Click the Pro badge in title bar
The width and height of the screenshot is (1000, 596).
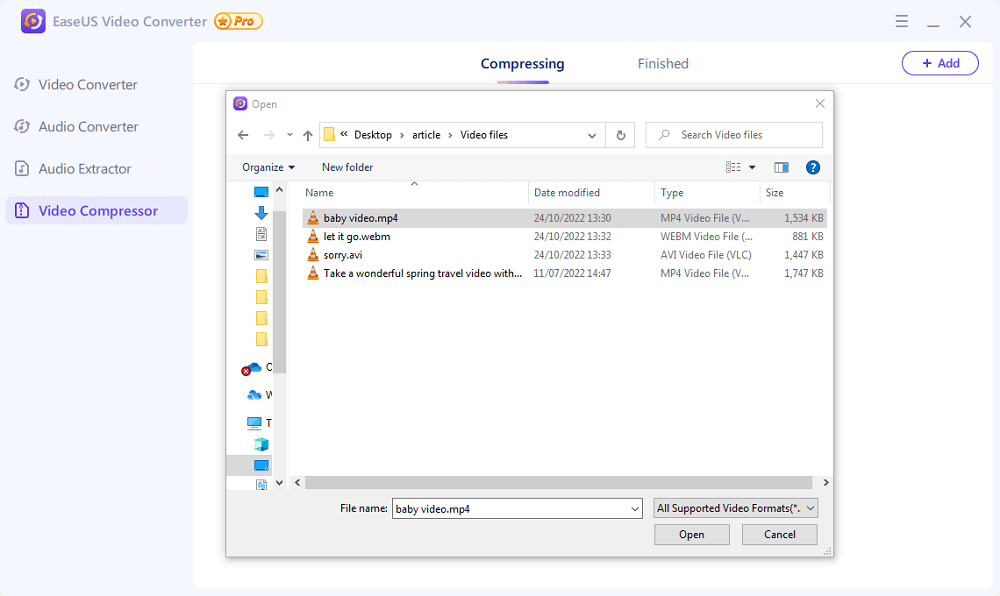239,21
